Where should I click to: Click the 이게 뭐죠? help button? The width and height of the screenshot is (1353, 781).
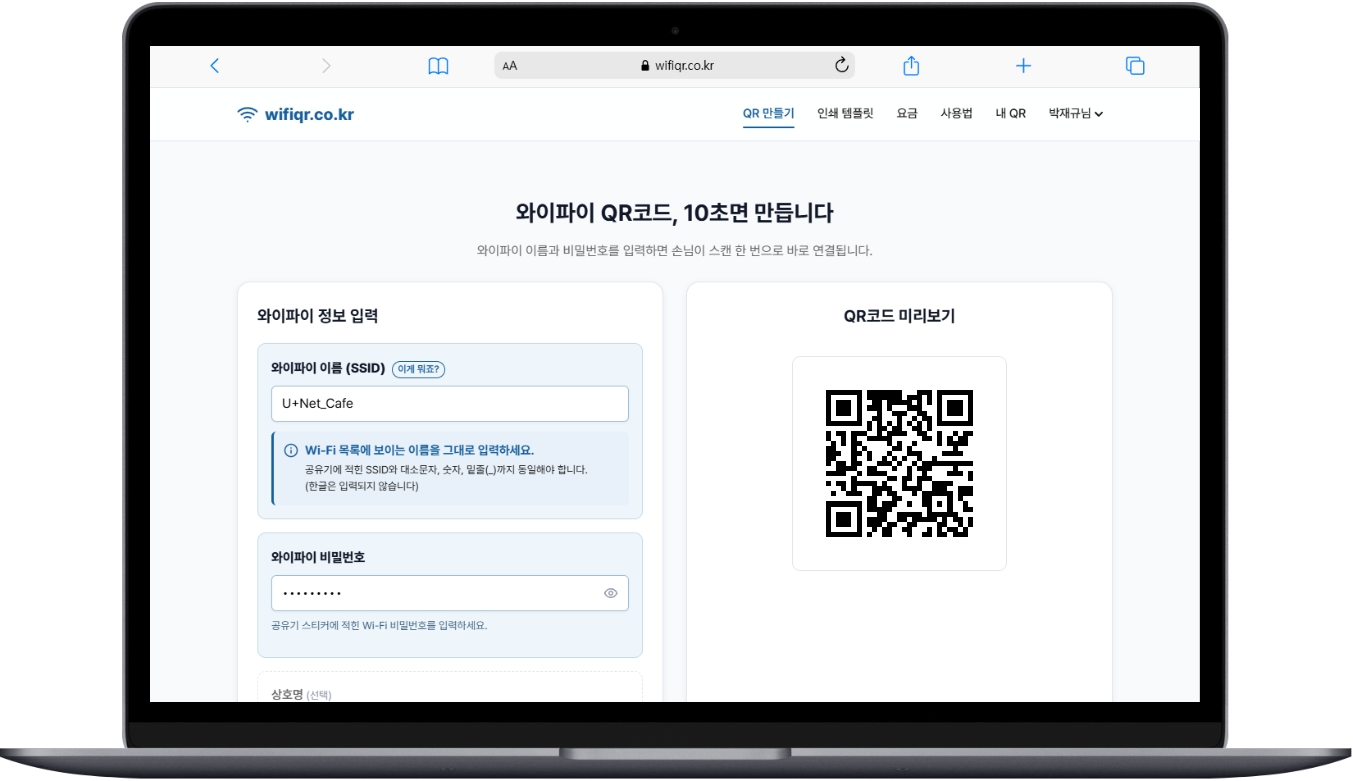click(419, 369)
